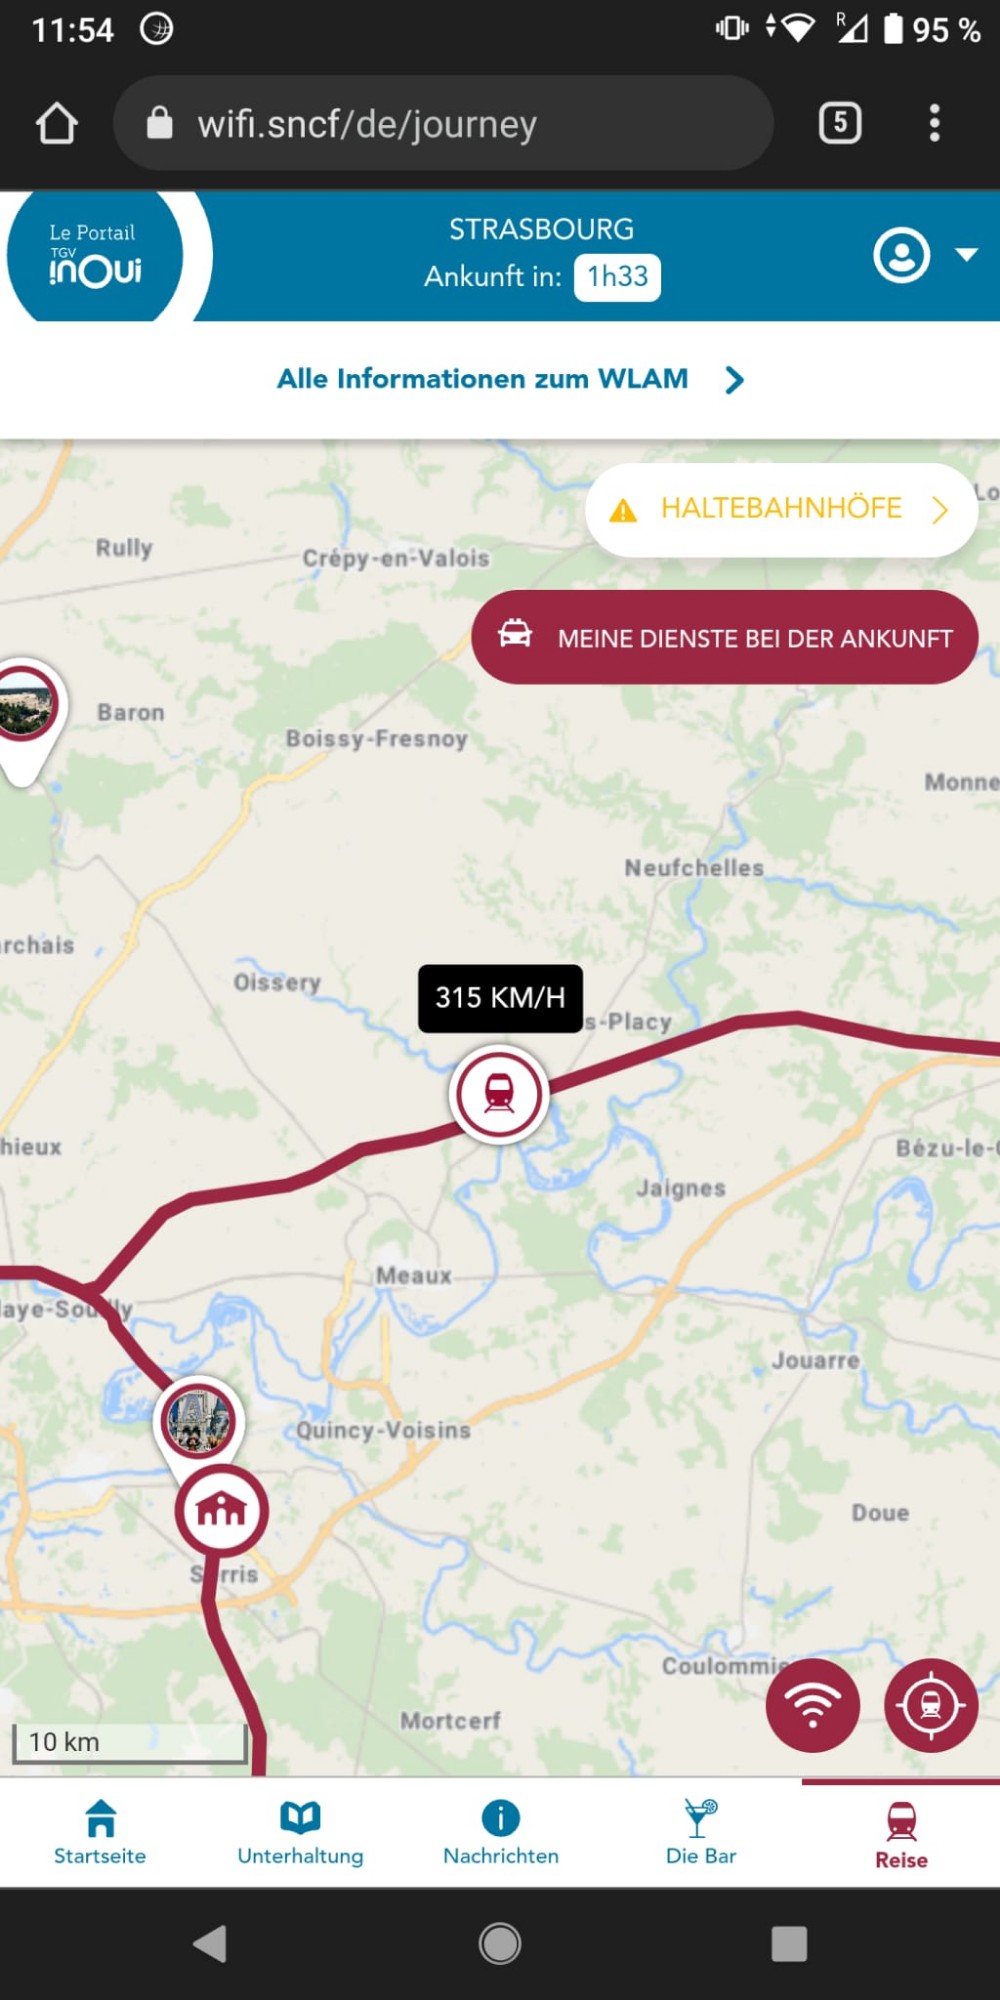Expand account dropdown arrow beside profile
This screenshot has height=2000, width=1000.
(966, 254)
